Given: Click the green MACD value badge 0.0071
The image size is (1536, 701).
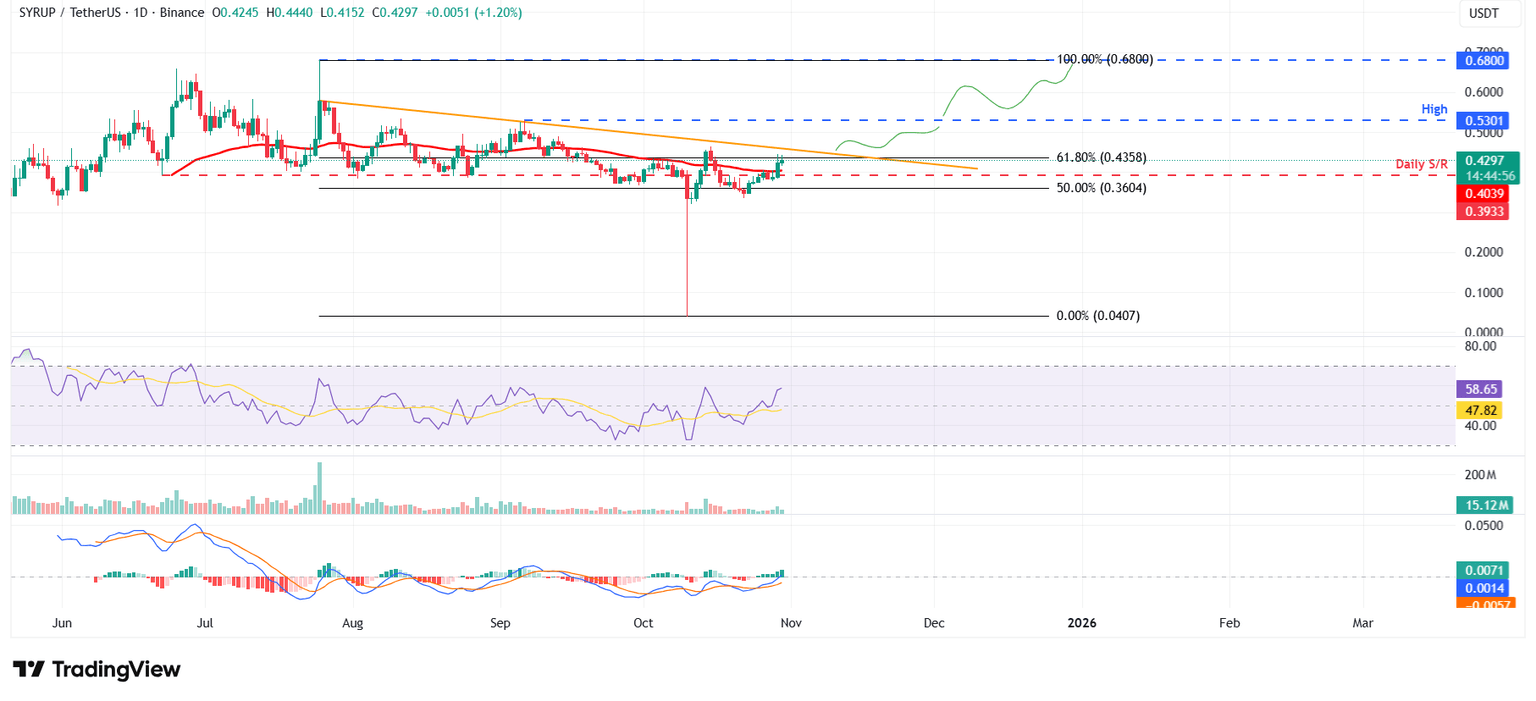Looking at the screenshot, I should tap(1483, 569).
